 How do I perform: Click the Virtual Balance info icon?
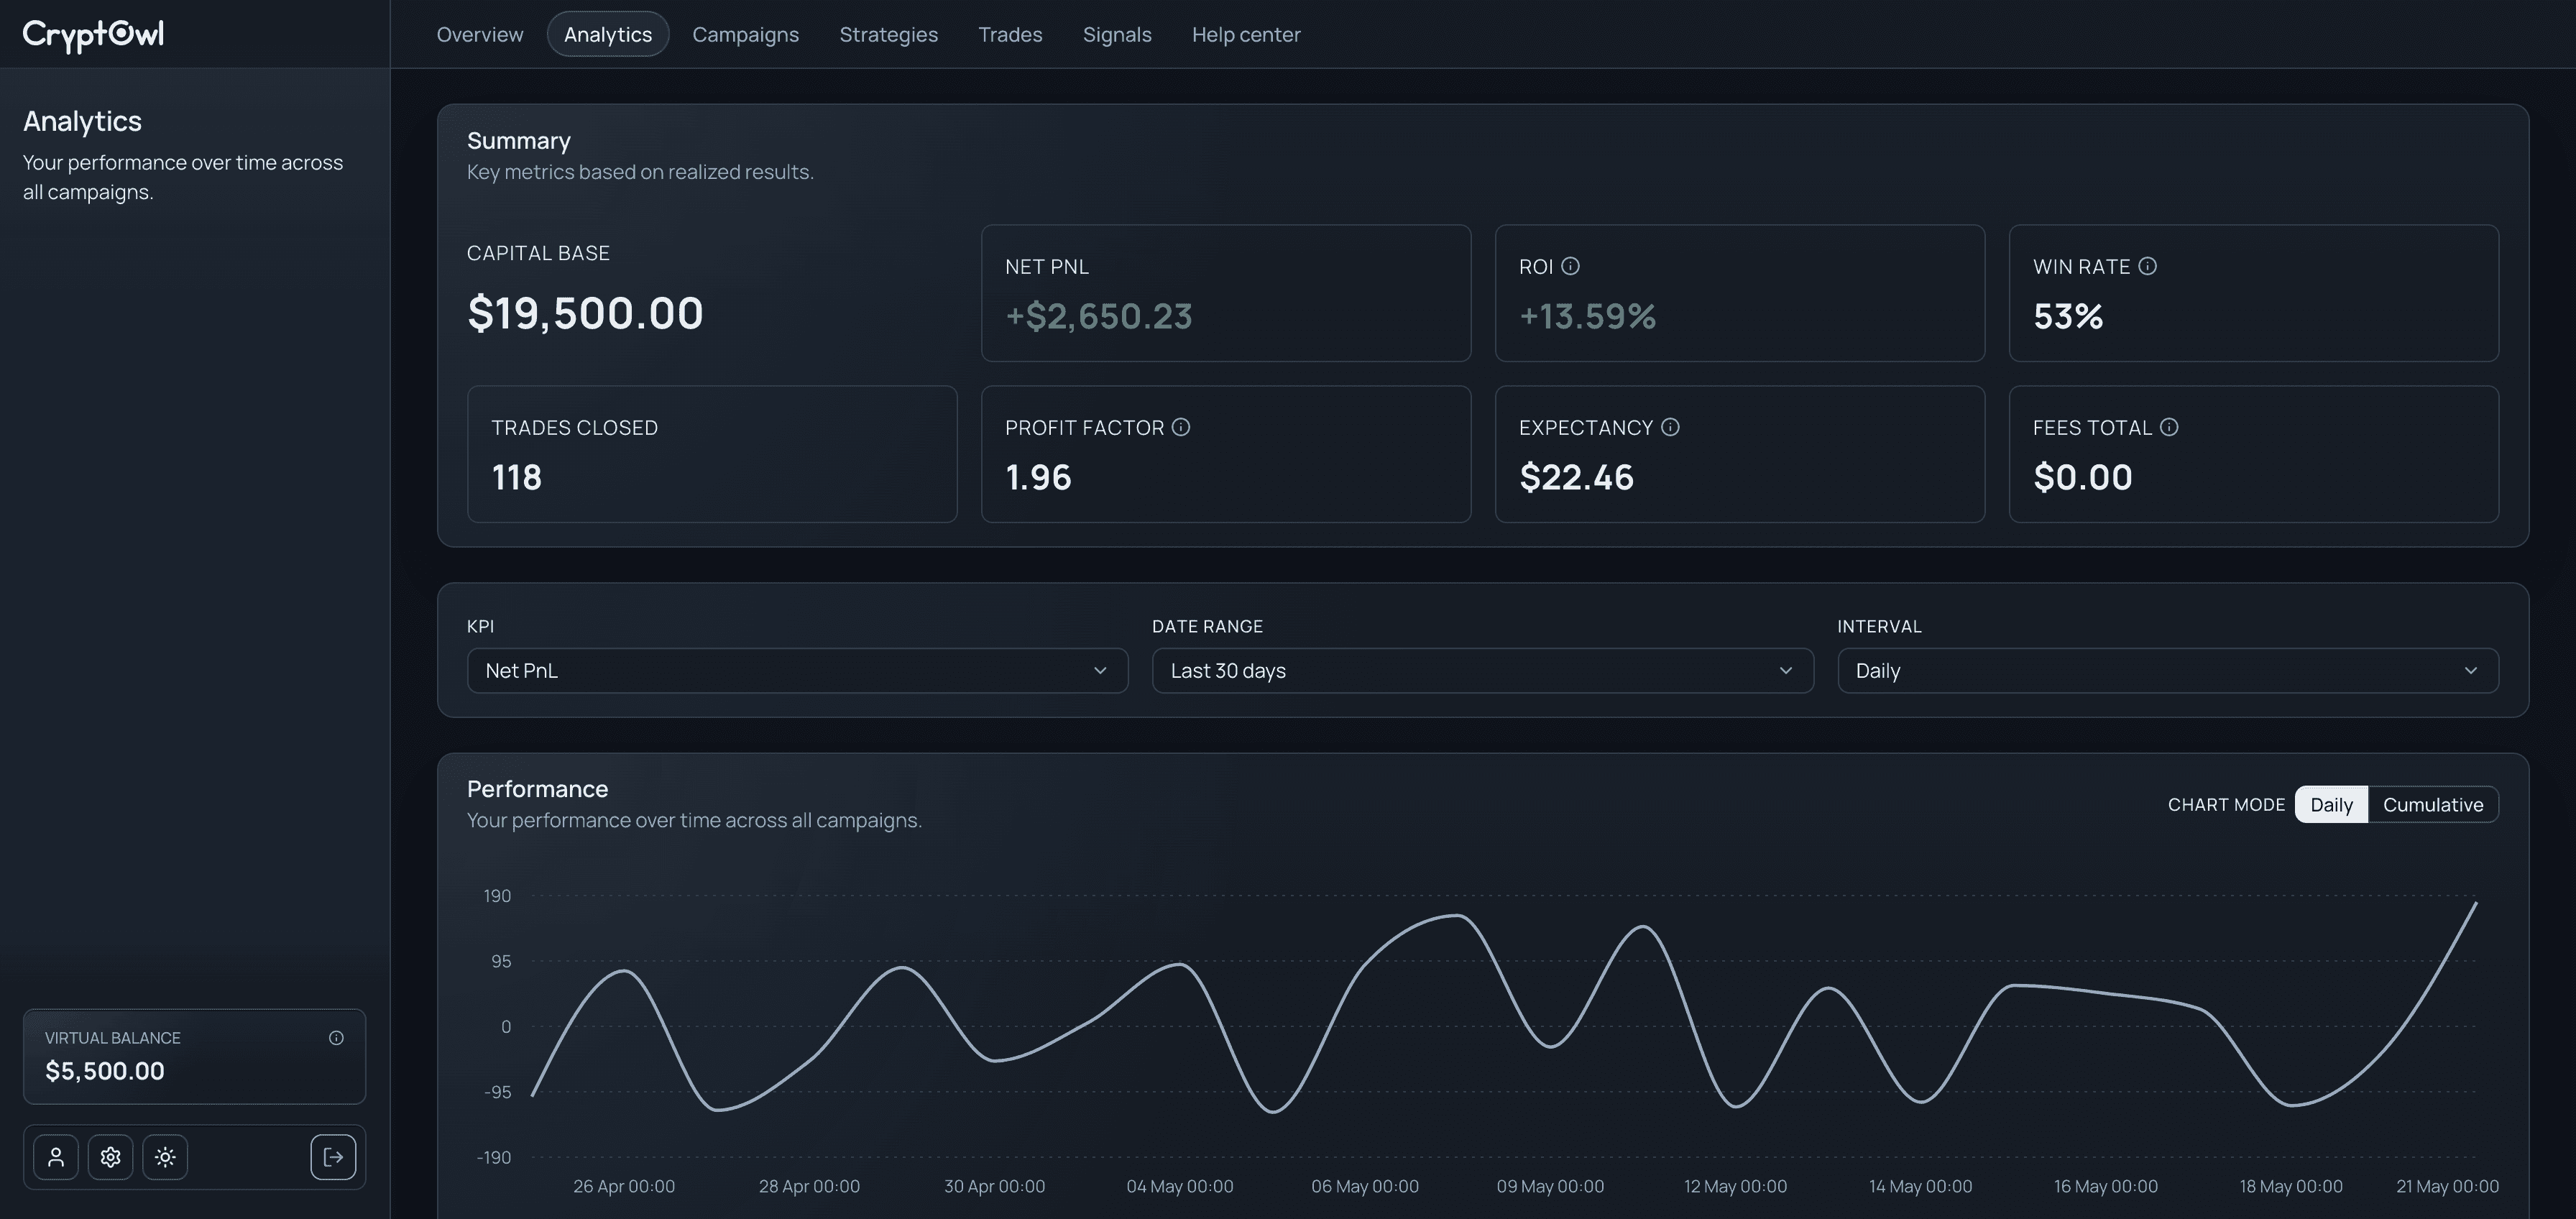(x=336, y=1038)
